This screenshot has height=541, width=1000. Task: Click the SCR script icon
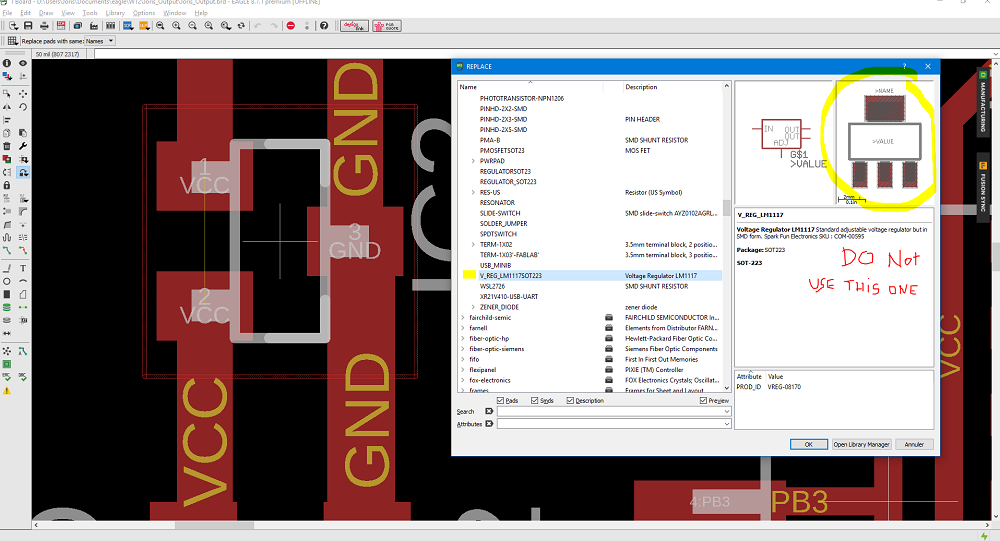[128, 26]
